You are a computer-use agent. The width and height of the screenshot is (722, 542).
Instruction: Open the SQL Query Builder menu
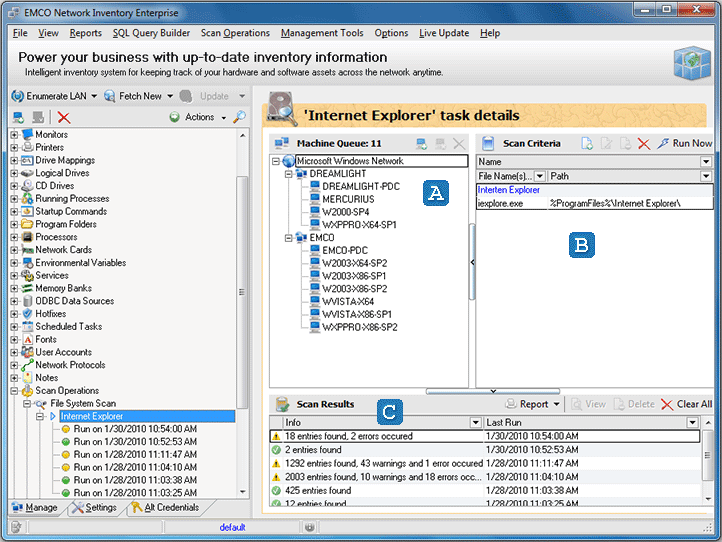[x=151, y=33]
